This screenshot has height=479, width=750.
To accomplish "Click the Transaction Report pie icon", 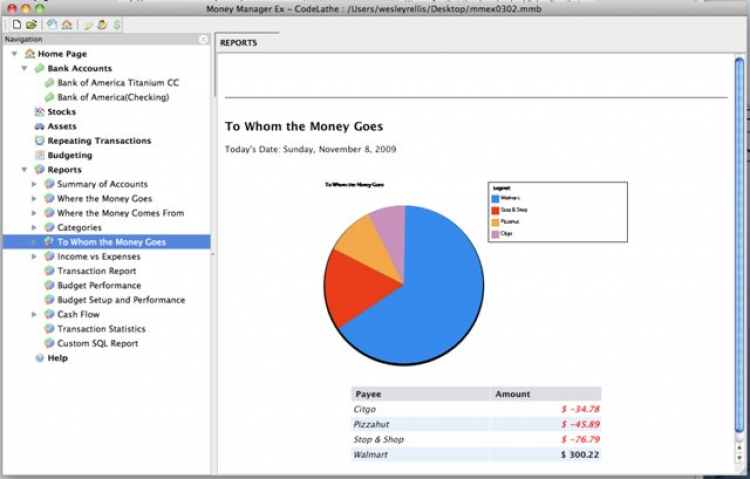I will [49, 271].
